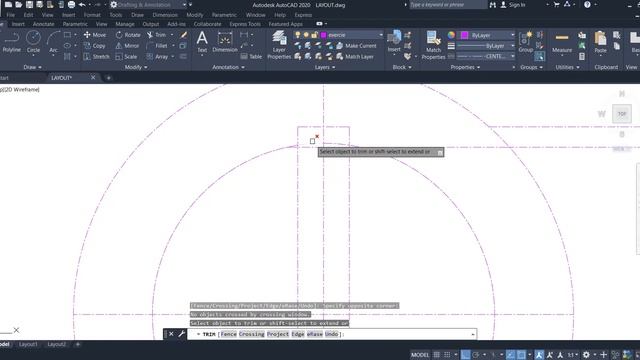Image resolution: width=640 pixels, height=360 pixels.
Task: Toggle object snap tracking in status bar
Action: click(x=510, y=355)
